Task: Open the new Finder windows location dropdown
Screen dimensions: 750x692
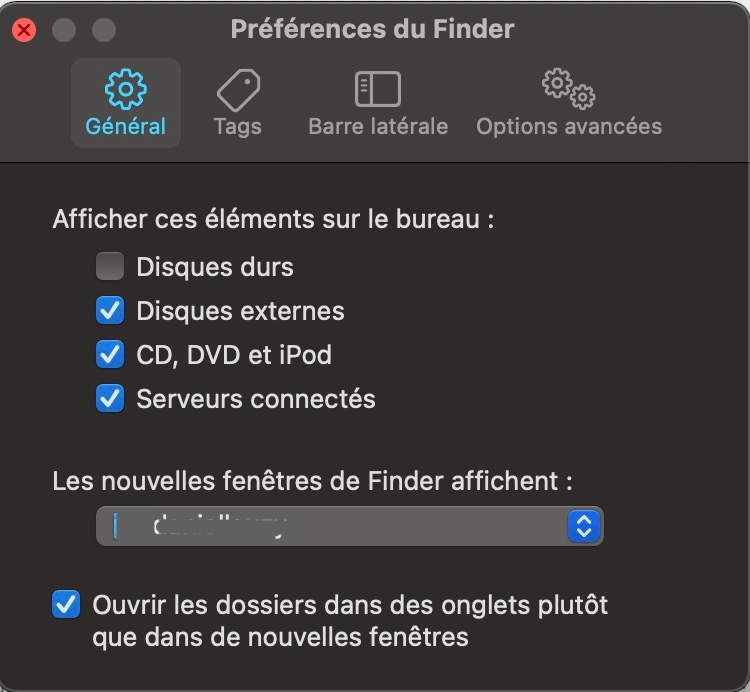Action: point(349,526)
